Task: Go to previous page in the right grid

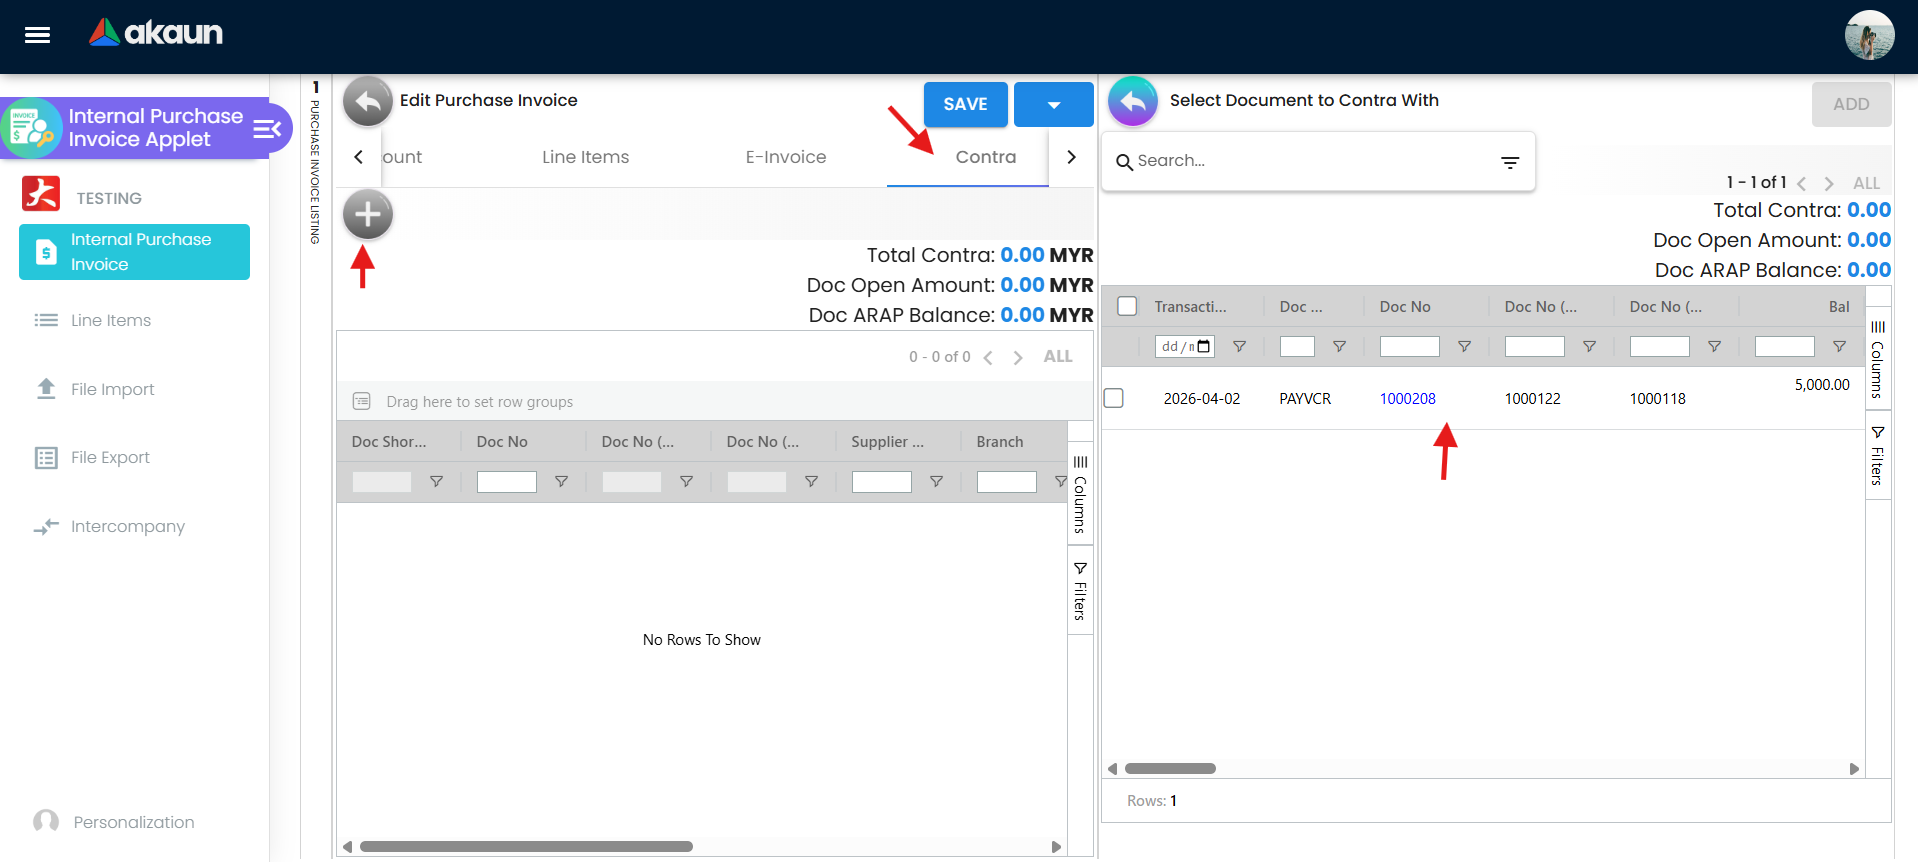Action: (1802, 183)
